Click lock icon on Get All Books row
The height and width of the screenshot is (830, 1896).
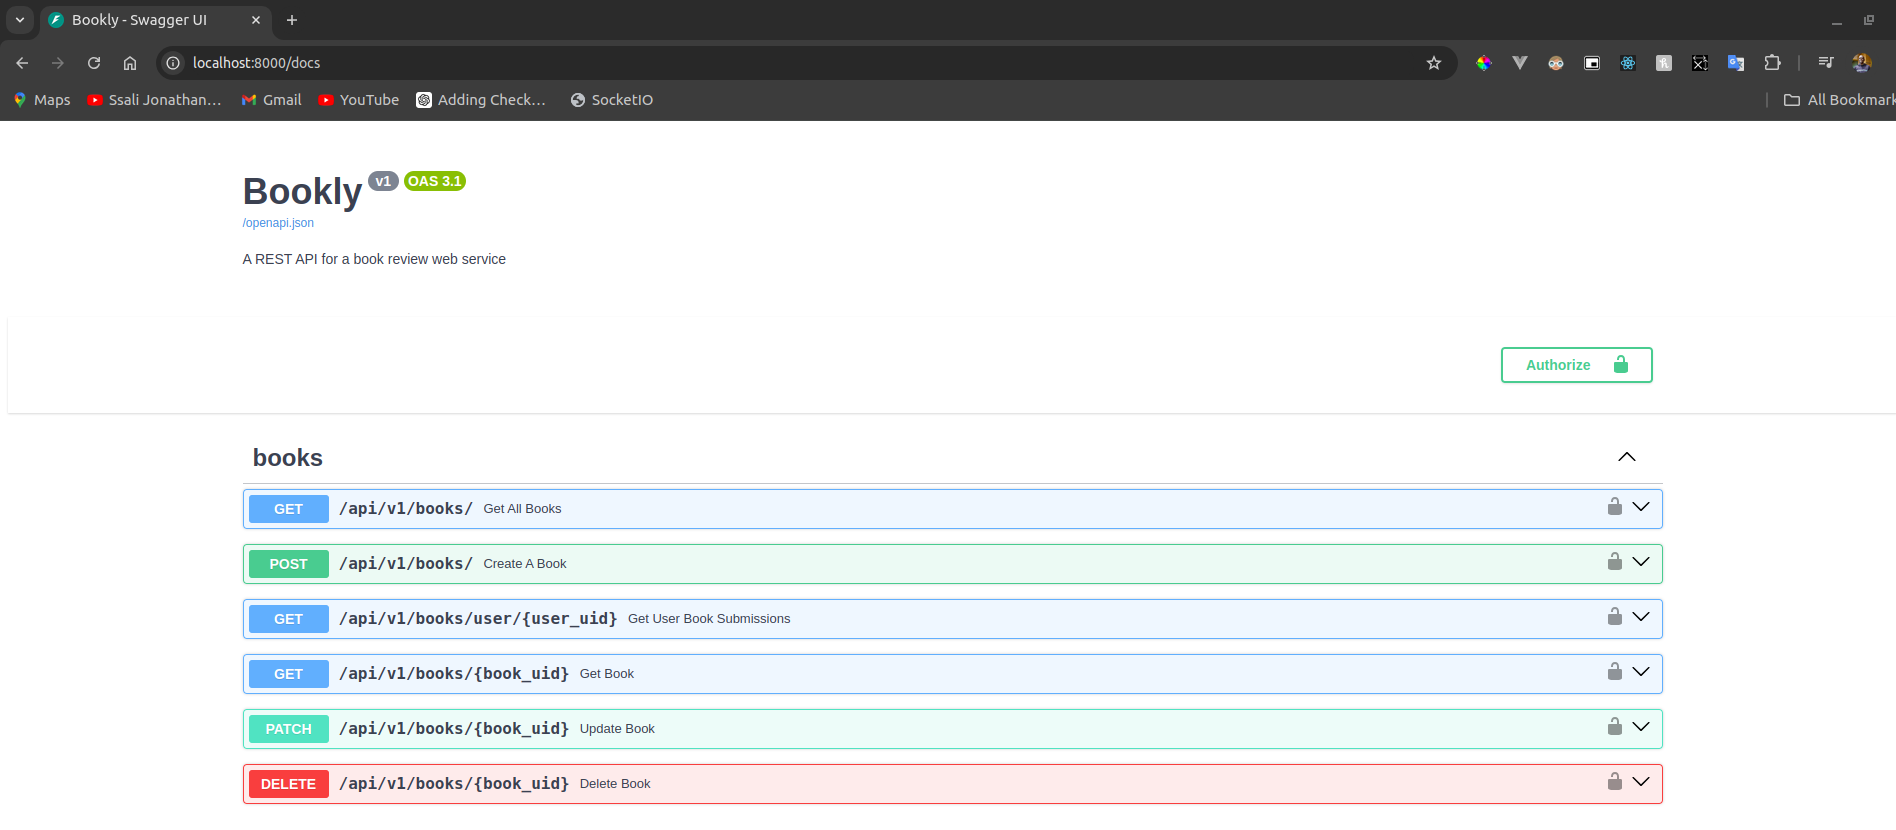coord(1614,507)
